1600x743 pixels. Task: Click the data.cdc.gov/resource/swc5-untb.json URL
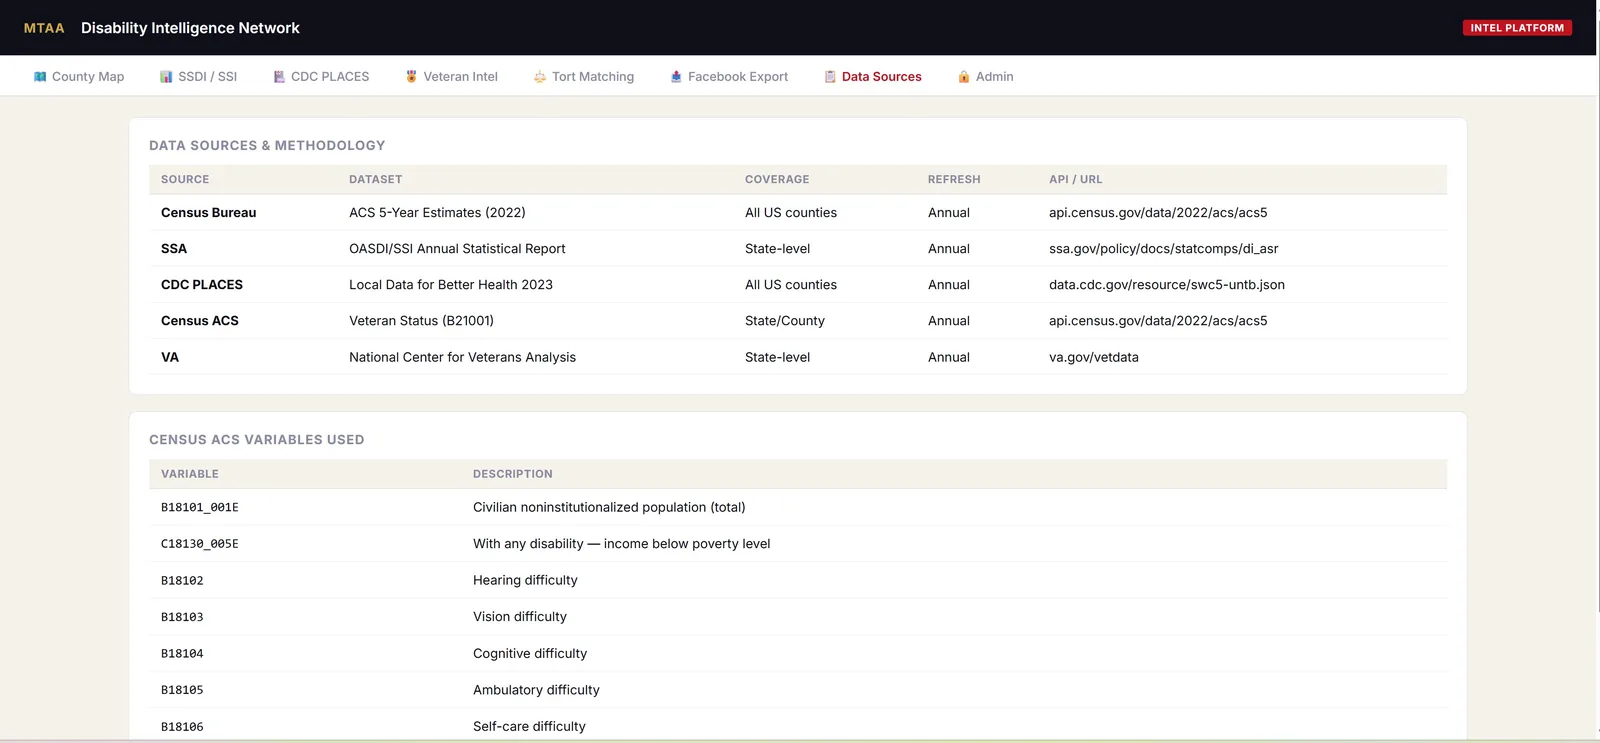pos(1167,285)
